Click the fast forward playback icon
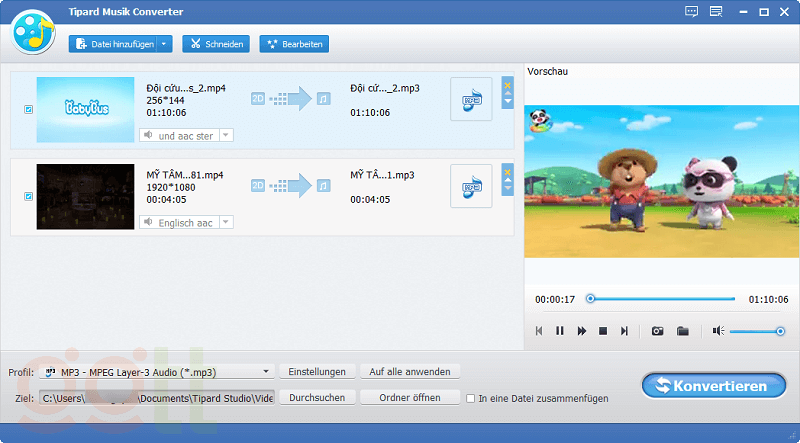The image size is (800, 443). pos(581,330)
